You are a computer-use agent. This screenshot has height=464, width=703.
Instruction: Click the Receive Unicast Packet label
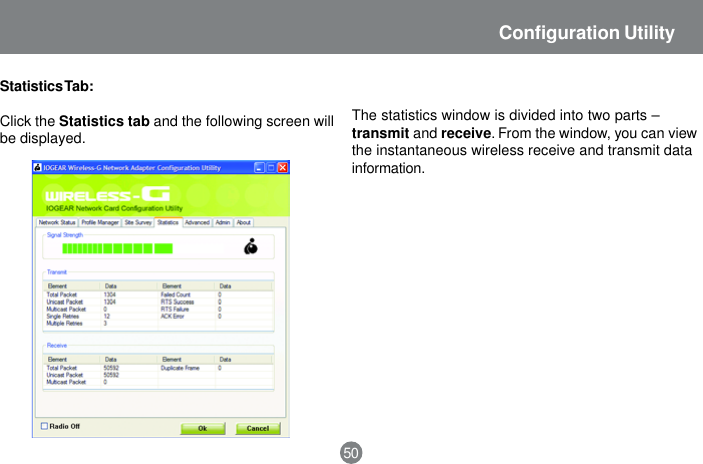point(65,375)
